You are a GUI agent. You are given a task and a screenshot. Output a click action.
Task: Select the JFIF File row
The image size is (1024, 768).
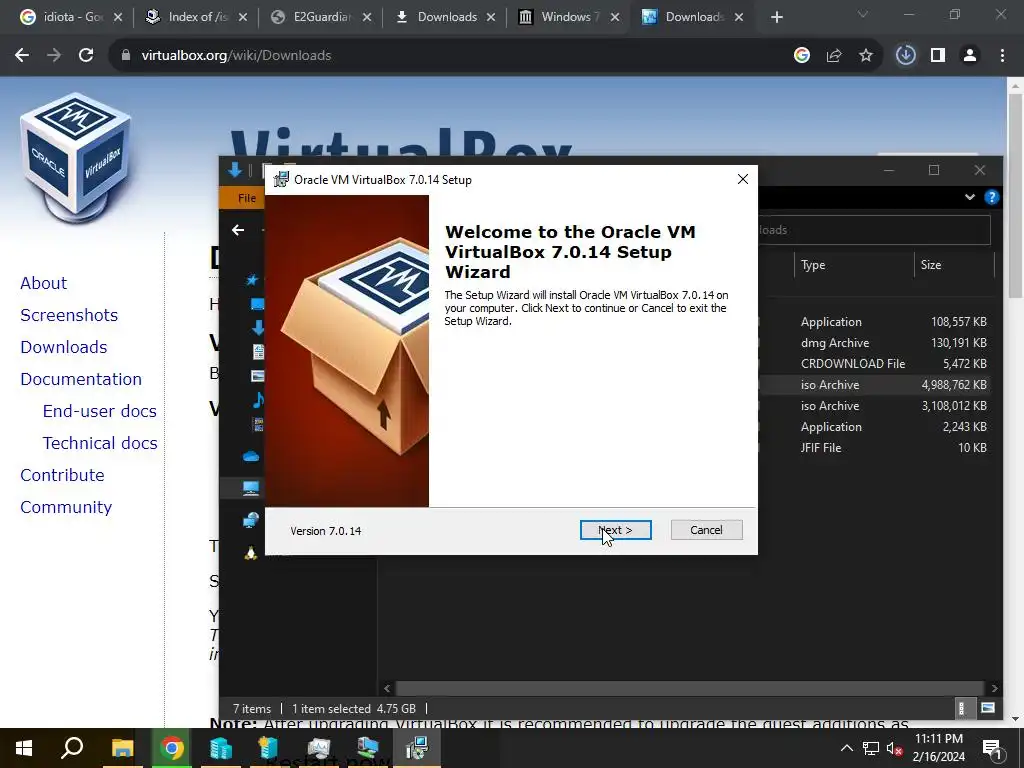(x=875, y=447)
